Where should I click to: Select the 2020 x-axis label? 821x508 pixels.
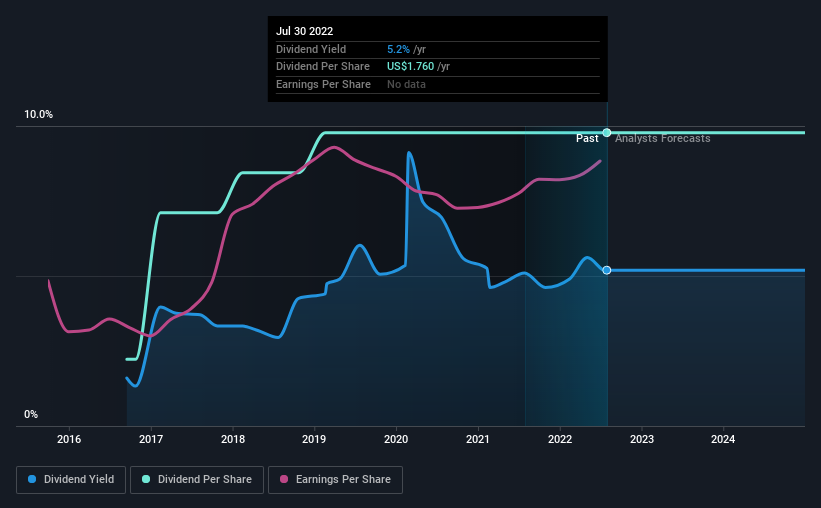tap(396, 439)
